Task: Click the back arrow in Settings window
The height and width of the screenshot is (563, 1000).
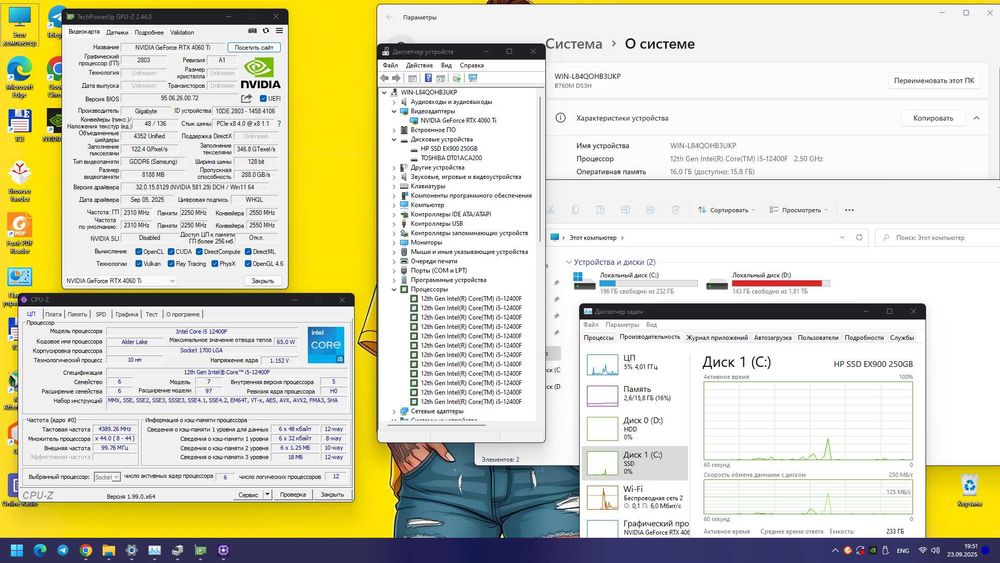Action: pos(389,17)
